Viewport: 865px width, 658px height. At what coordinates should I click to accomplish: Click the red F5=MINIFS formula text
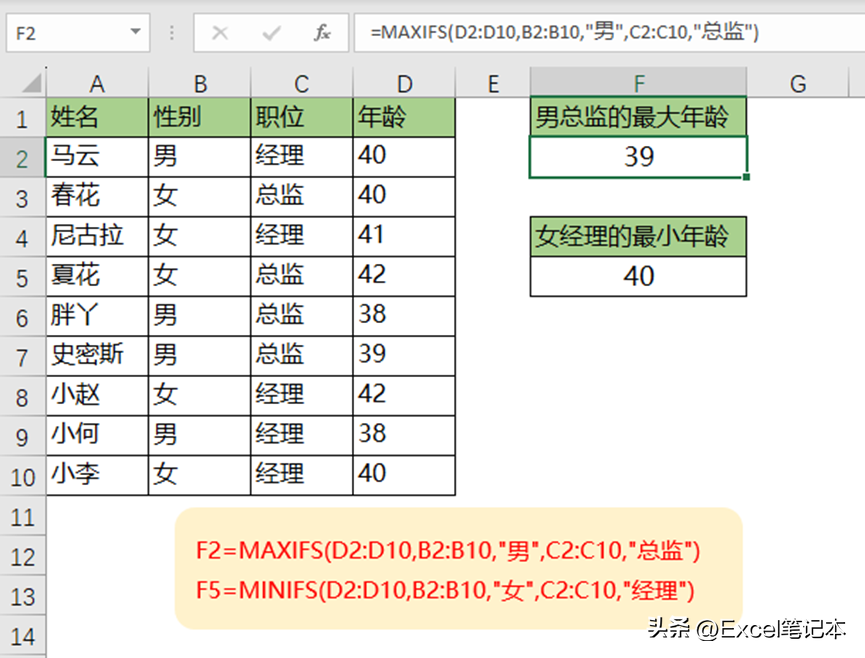click(x=445, y=590)
